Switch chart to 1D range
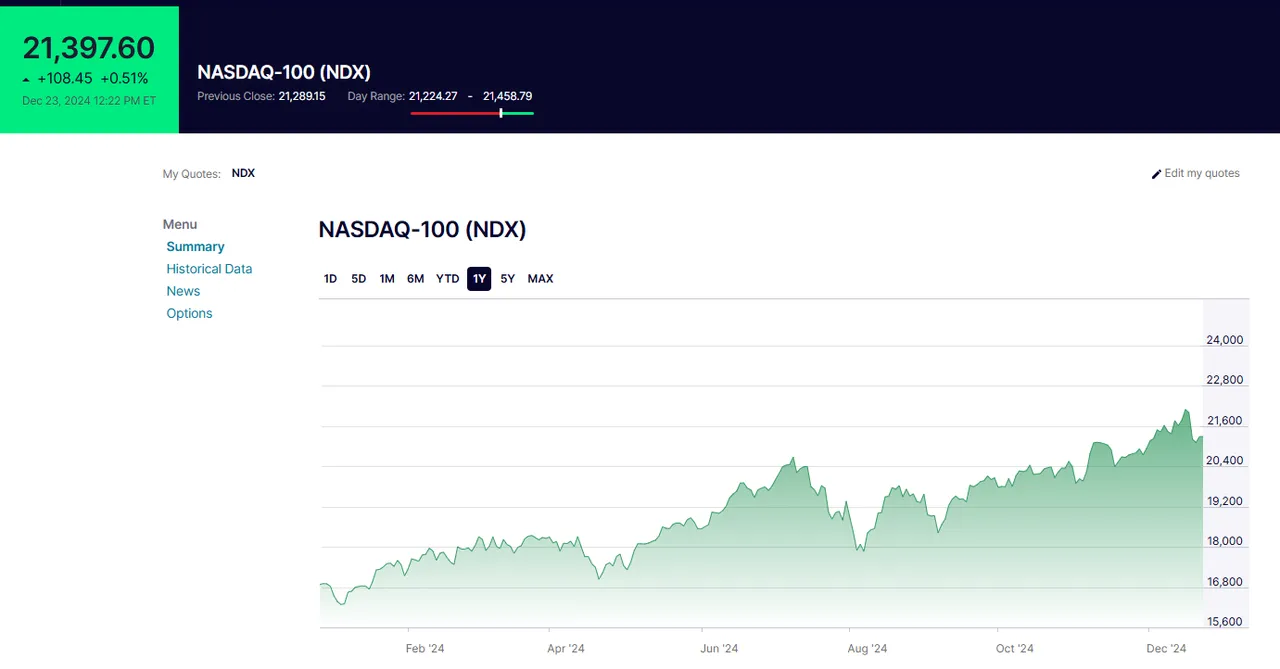Image resolution: width=1280 pixels, height=669 pixels. tap(330, 279)
